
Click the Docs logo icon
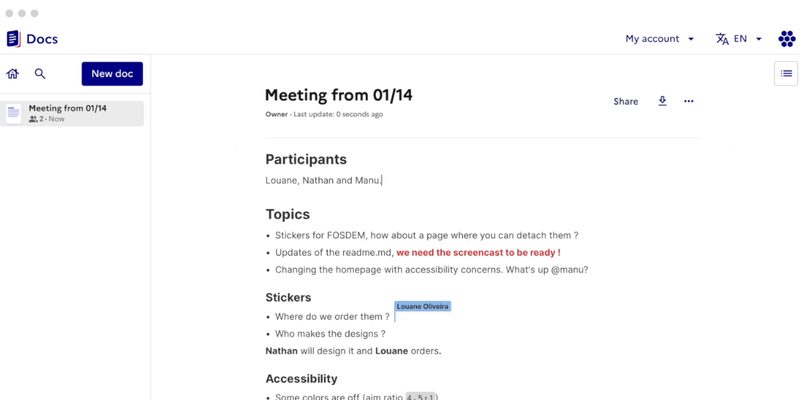tap(13, 39)
